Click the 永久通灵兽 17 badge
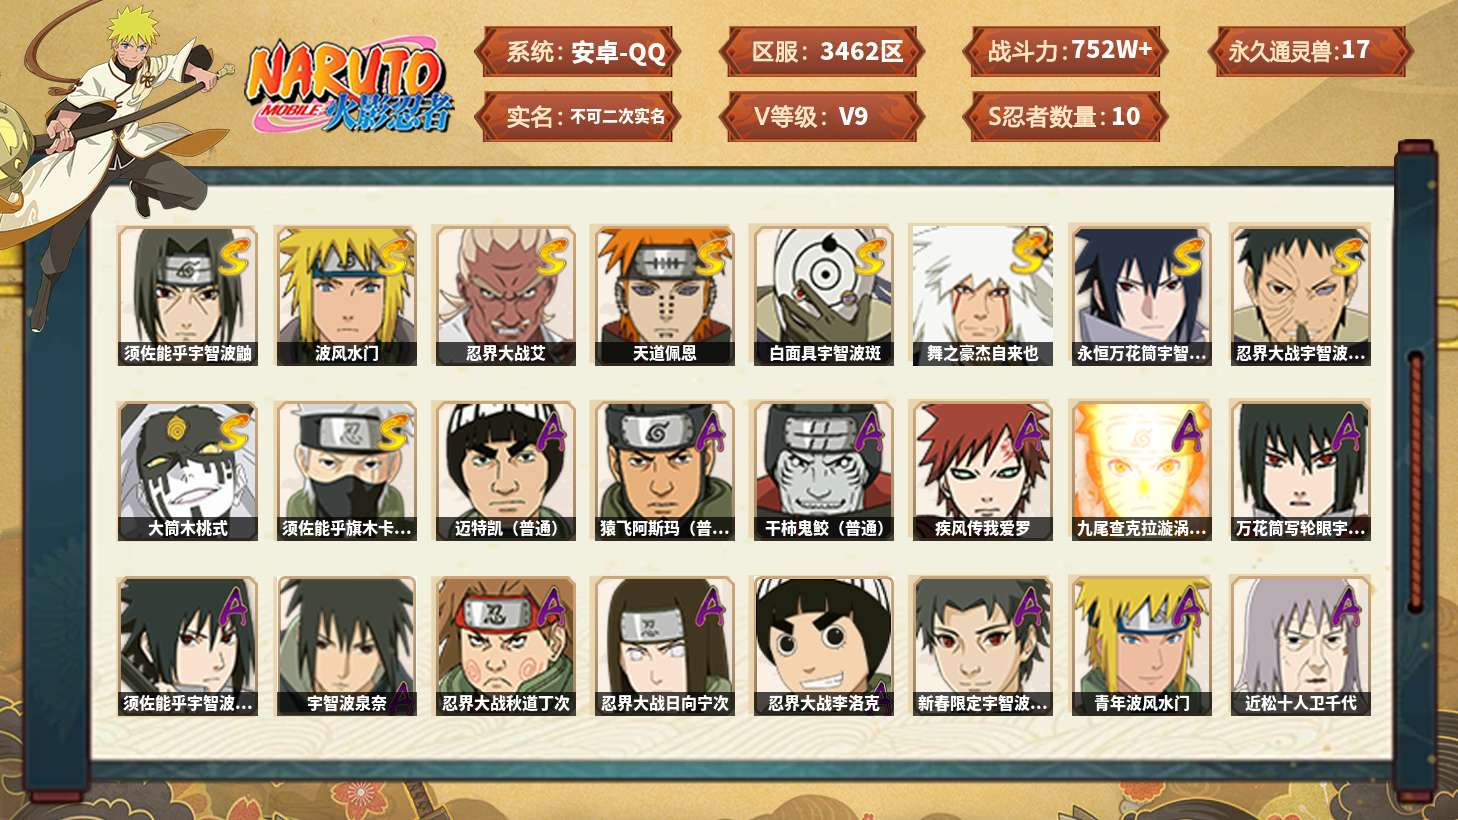The height and width of the screenshot is (820, 1458). click(1310, 51)
